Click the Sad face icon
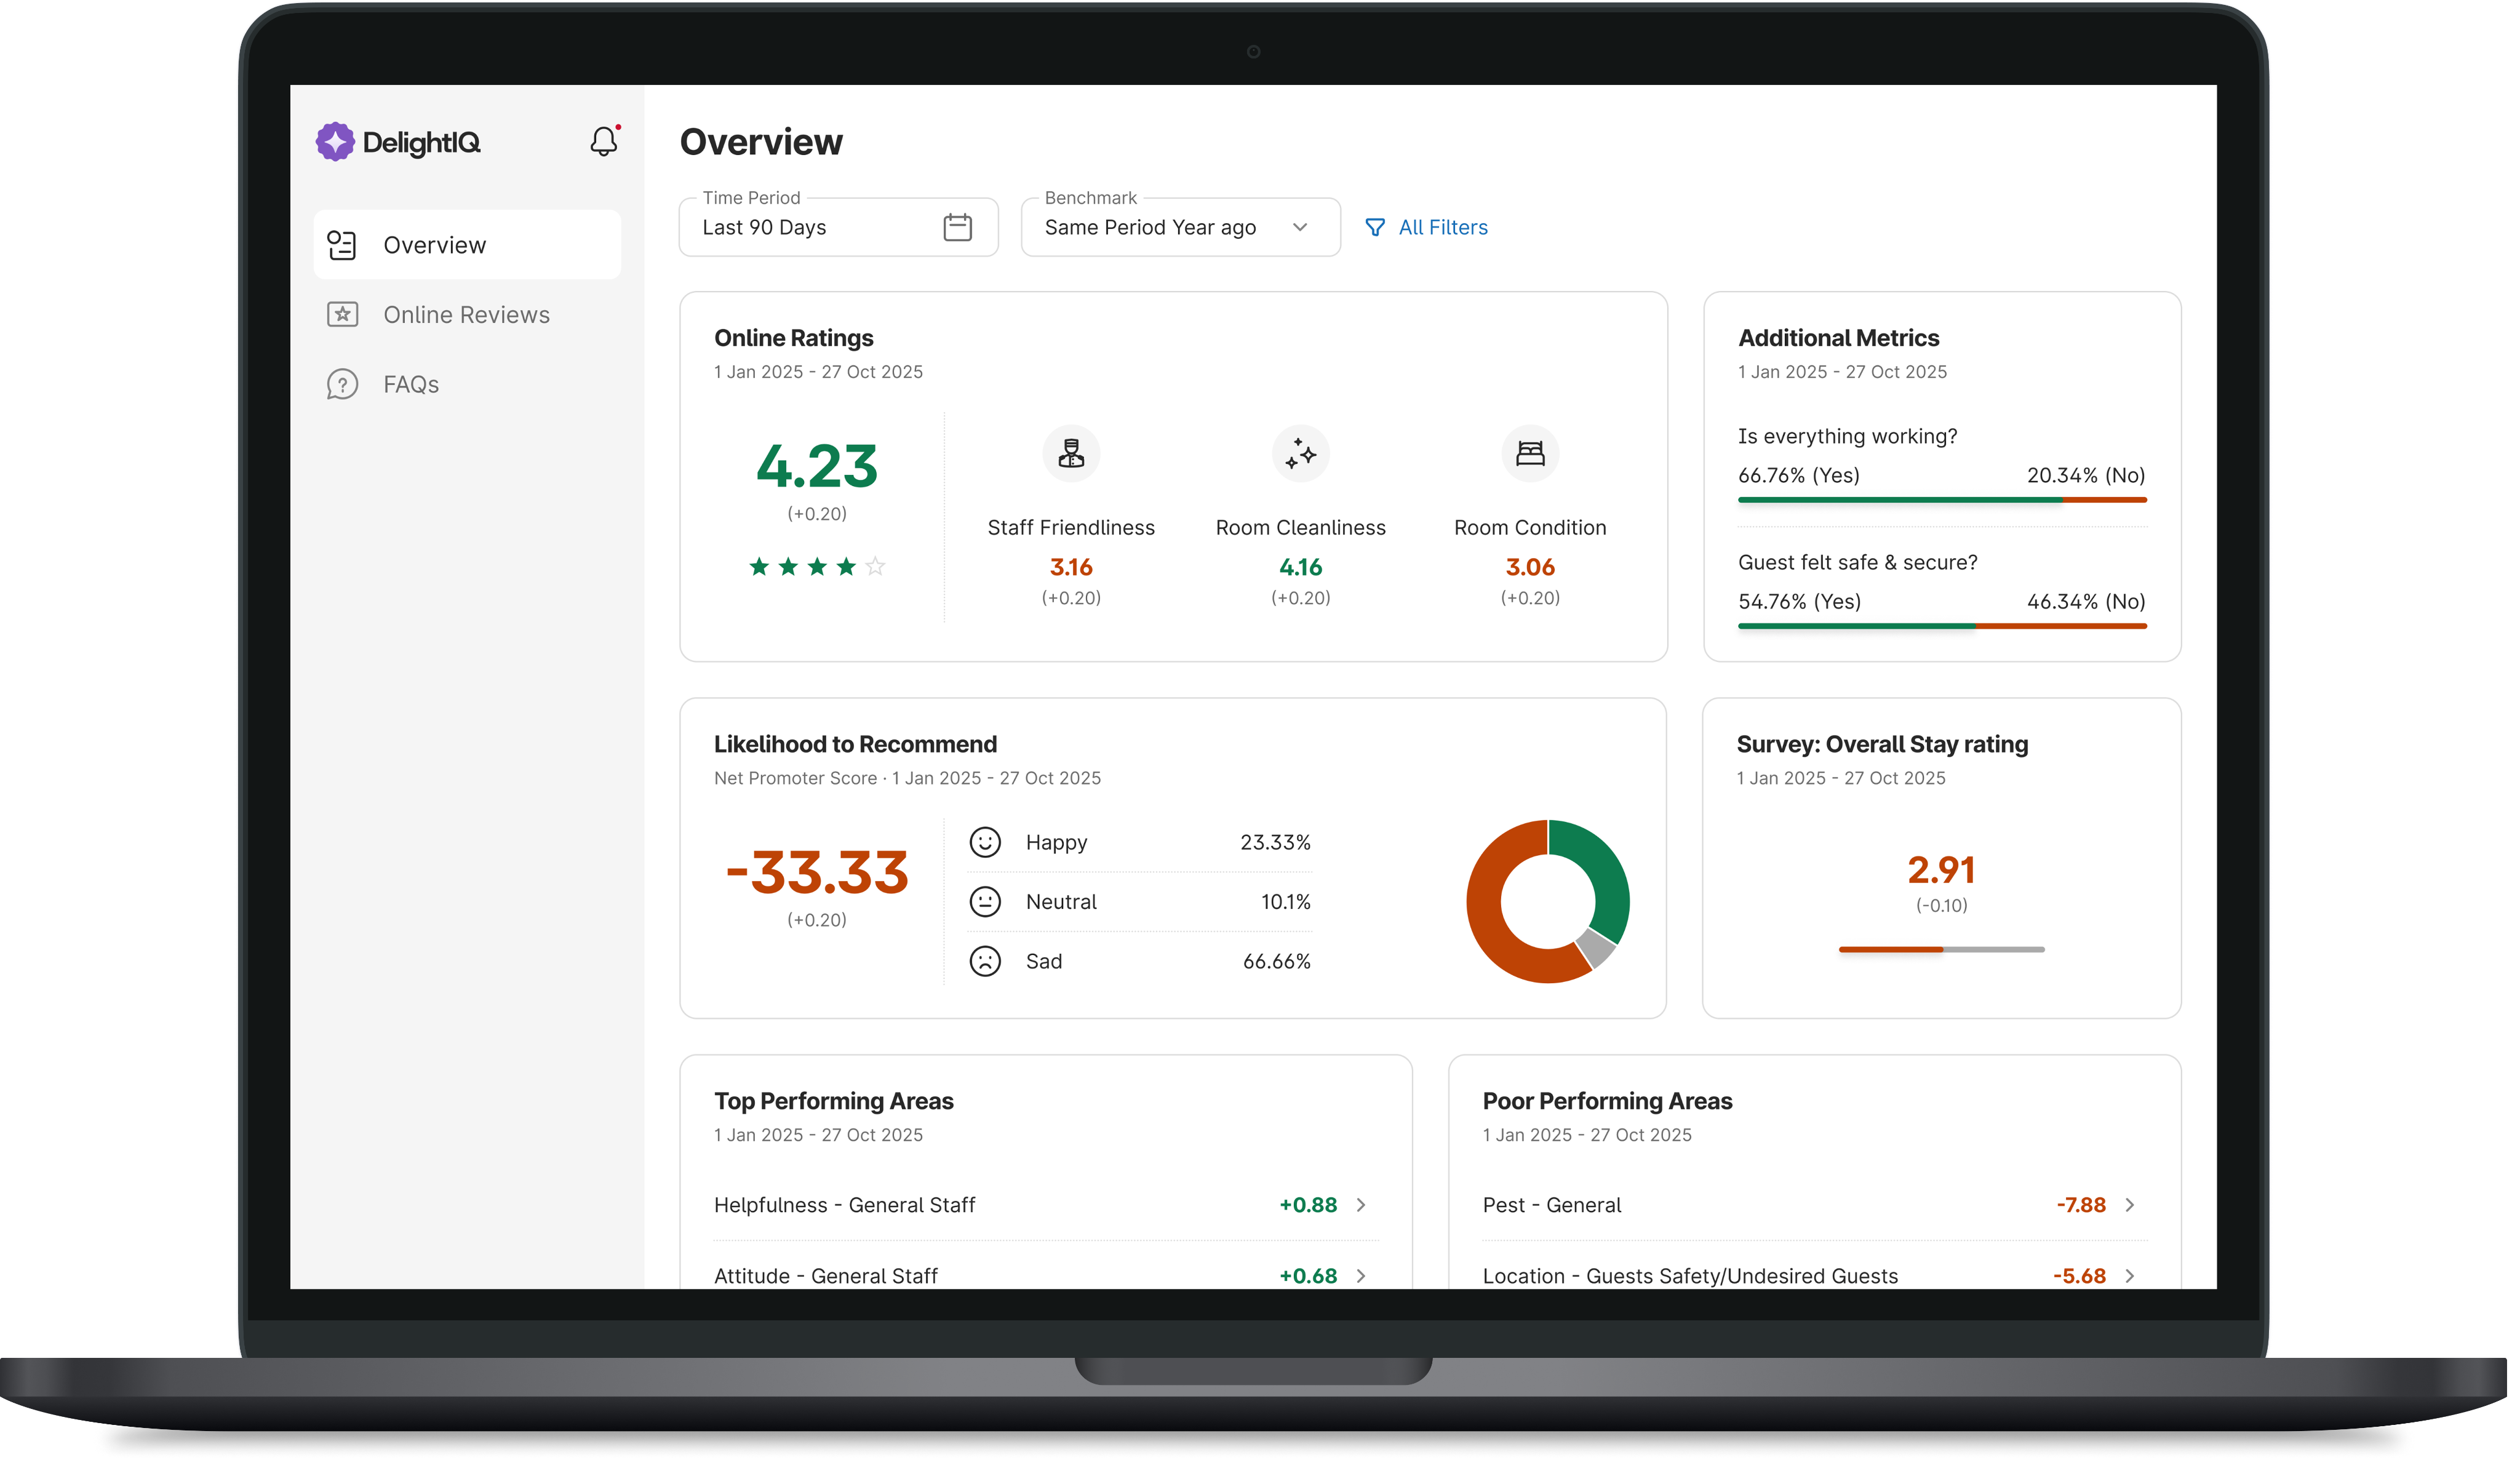Screen dimensions: 2520x1460 click(985, 961)
